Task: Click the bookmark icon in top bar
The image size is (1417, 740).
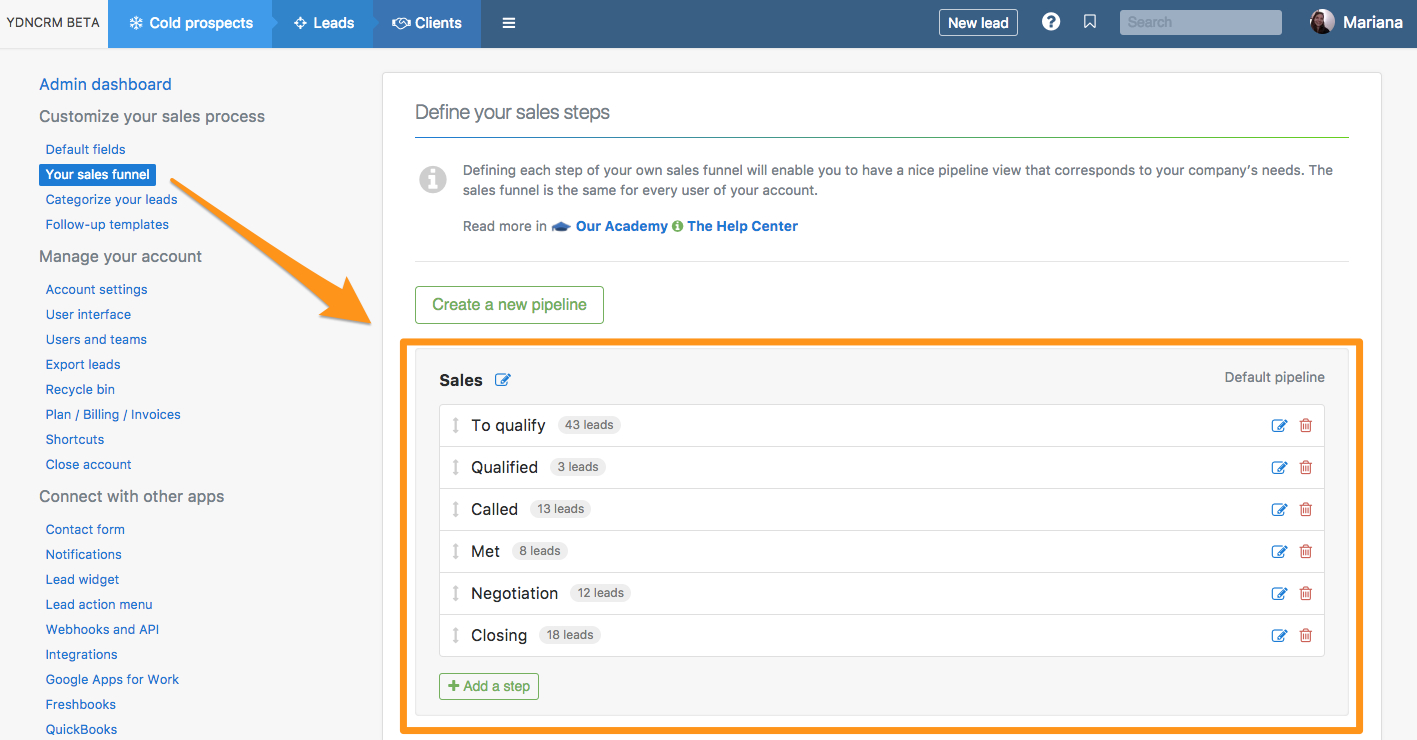Action: coord(1090,22)
